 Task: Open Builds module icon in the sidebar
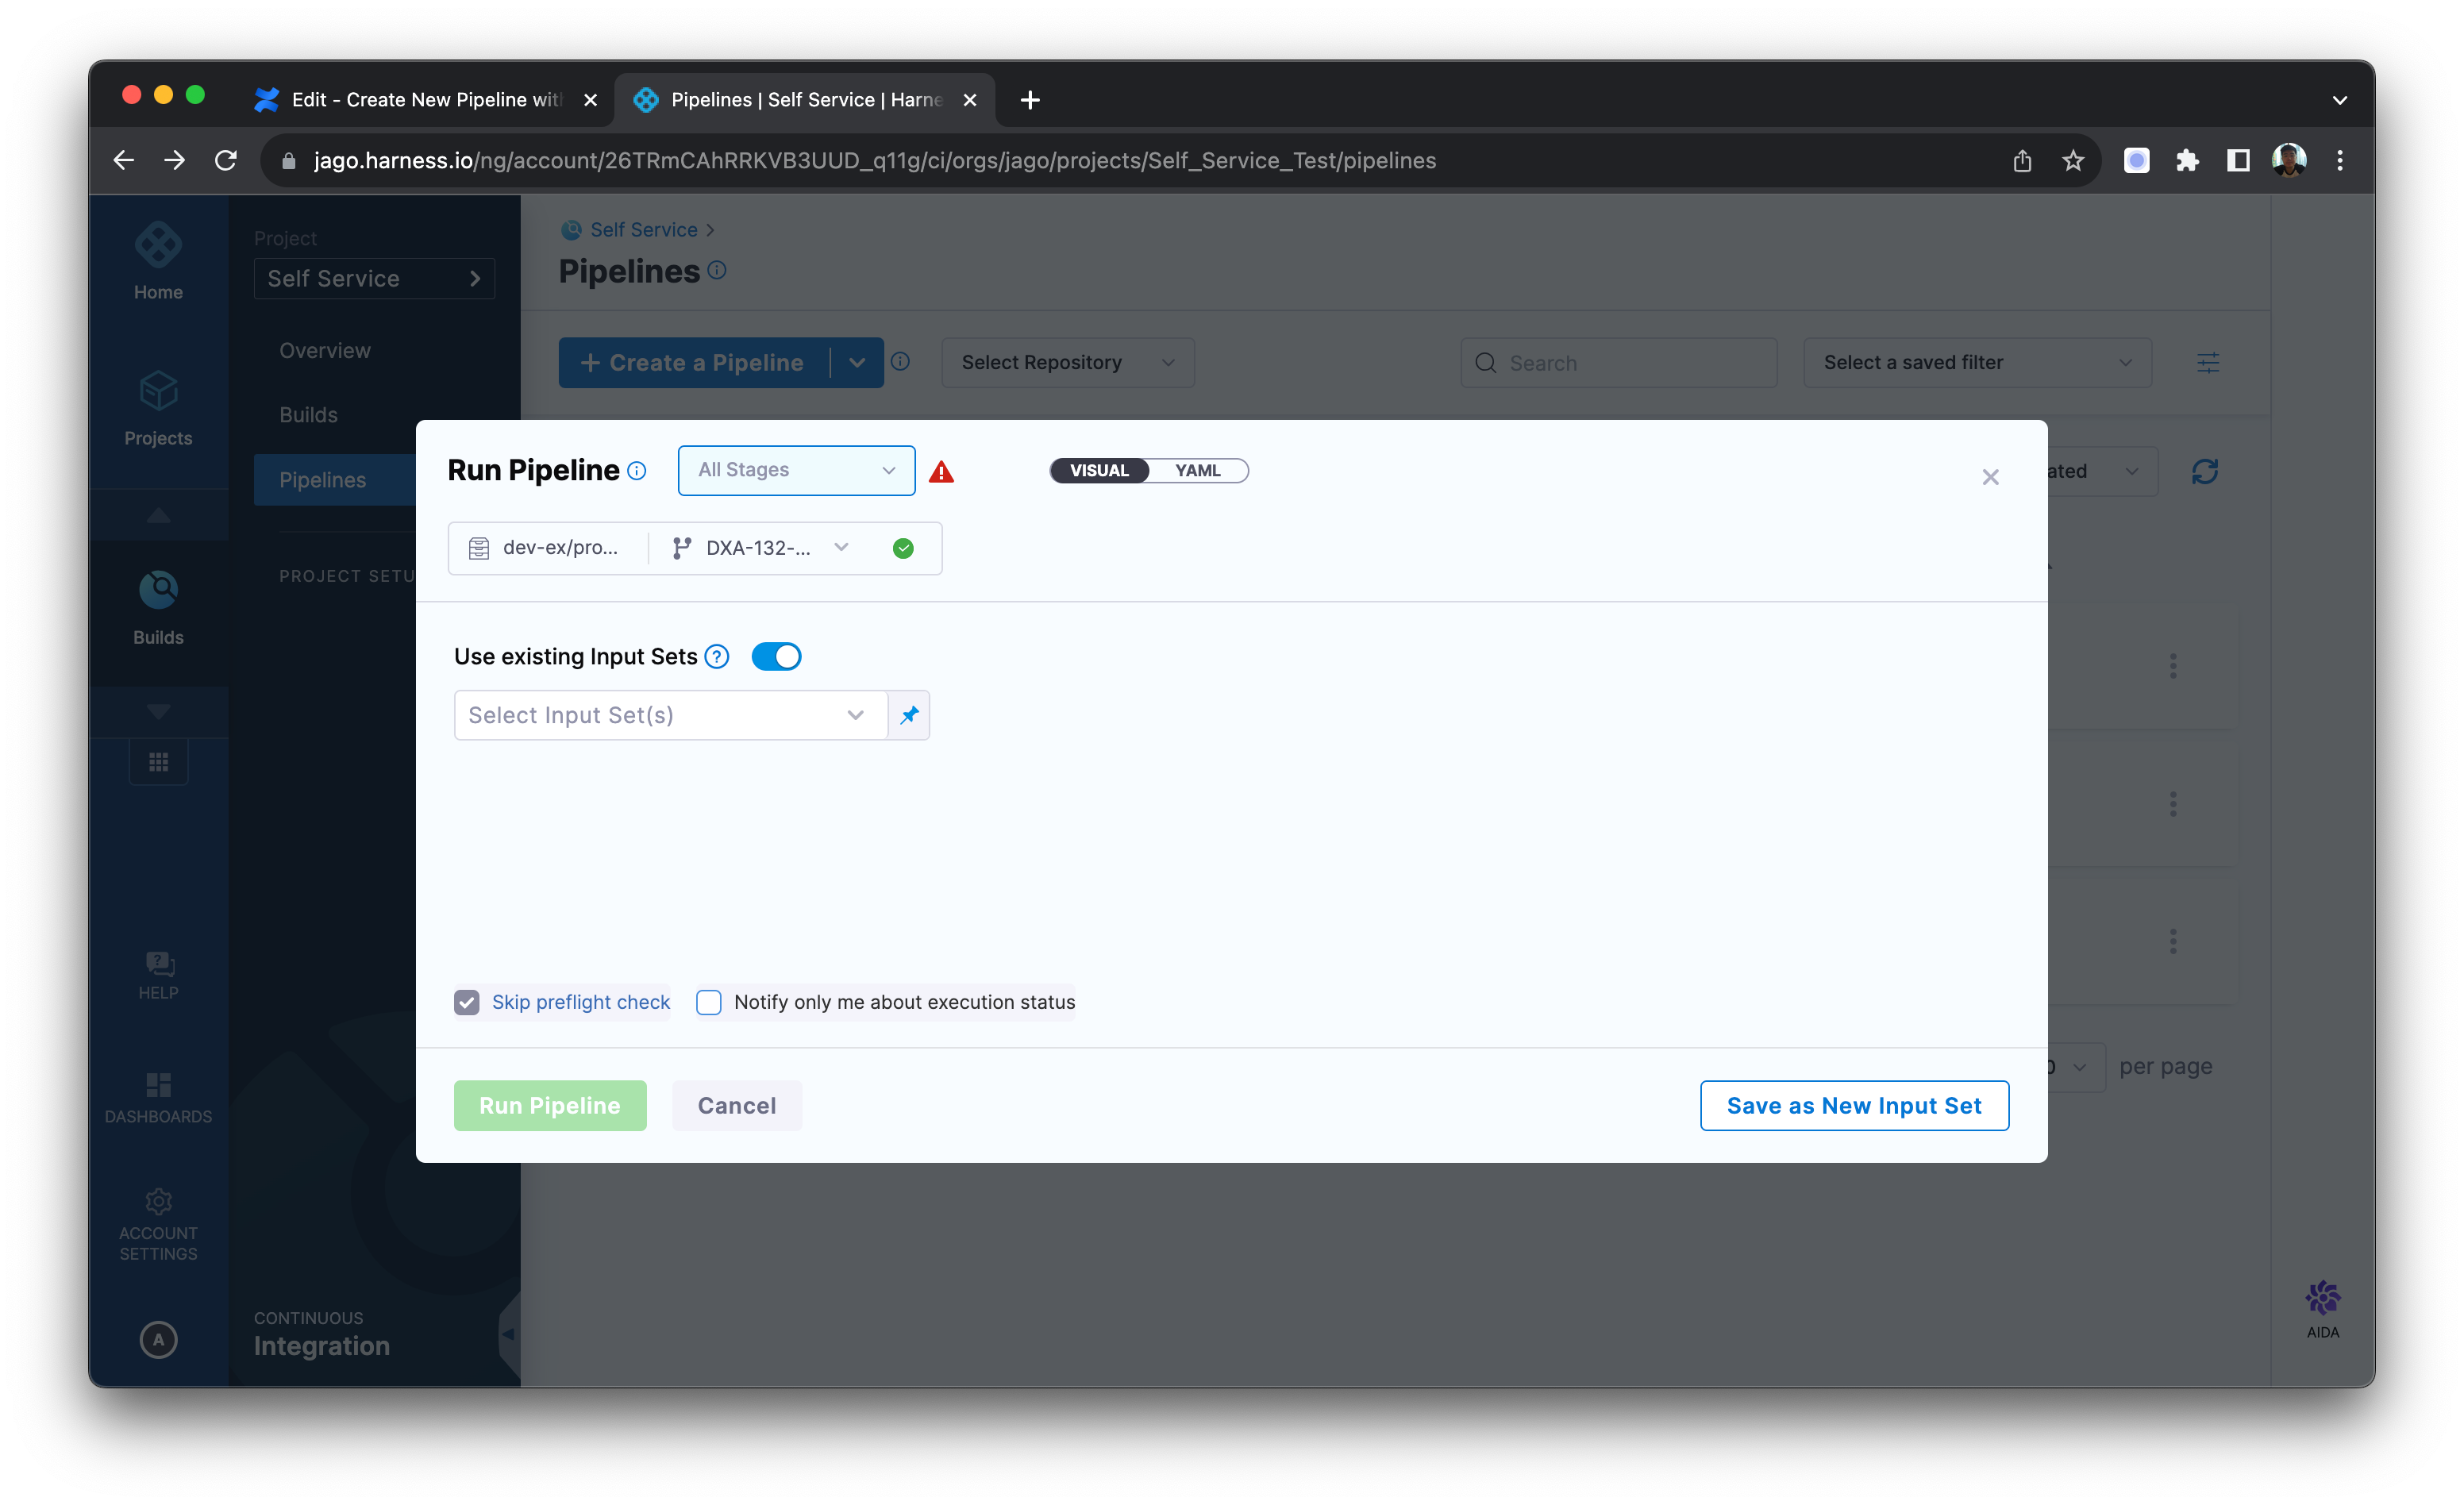point(158,607)
